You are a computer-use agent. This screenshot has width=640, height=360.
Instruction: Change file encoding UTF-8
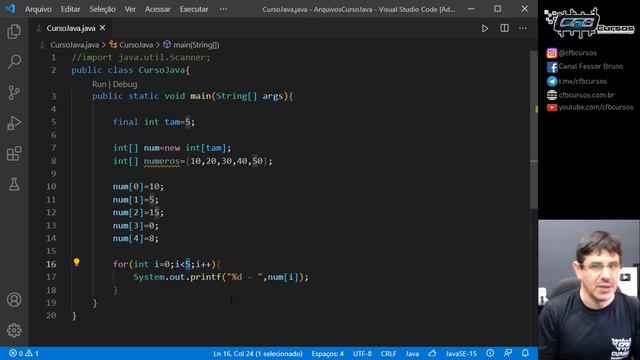click(x=362, y=353)
